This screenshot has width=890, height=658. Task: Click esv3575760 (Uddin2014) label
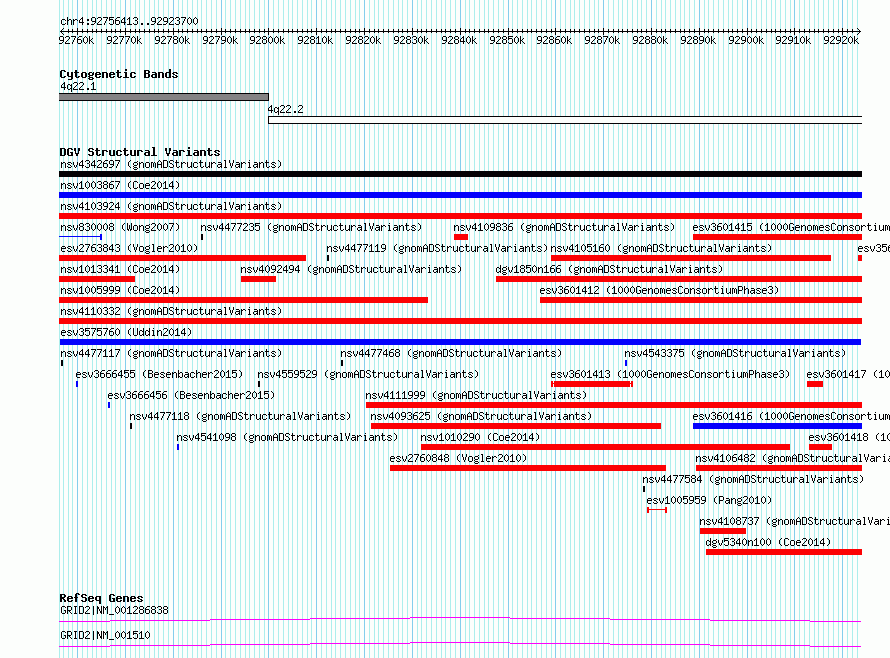[x=126, y=332]
